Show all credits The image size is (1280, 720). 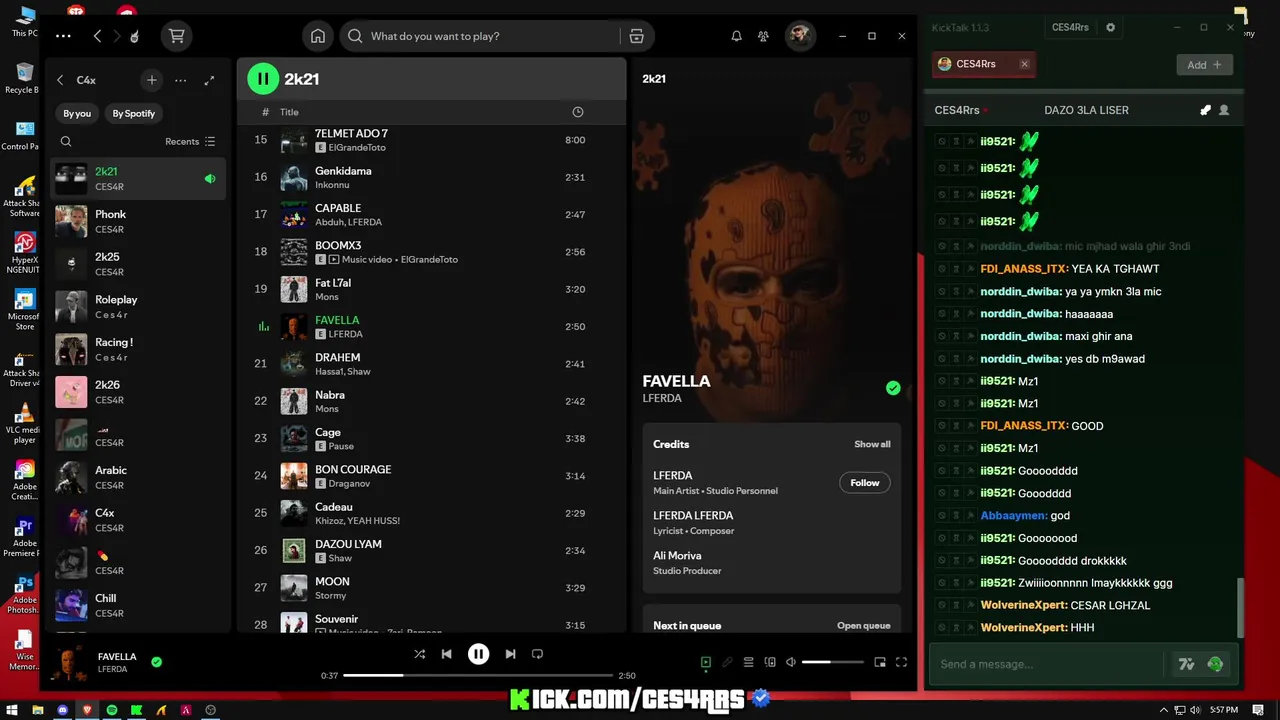click(872, 444)
